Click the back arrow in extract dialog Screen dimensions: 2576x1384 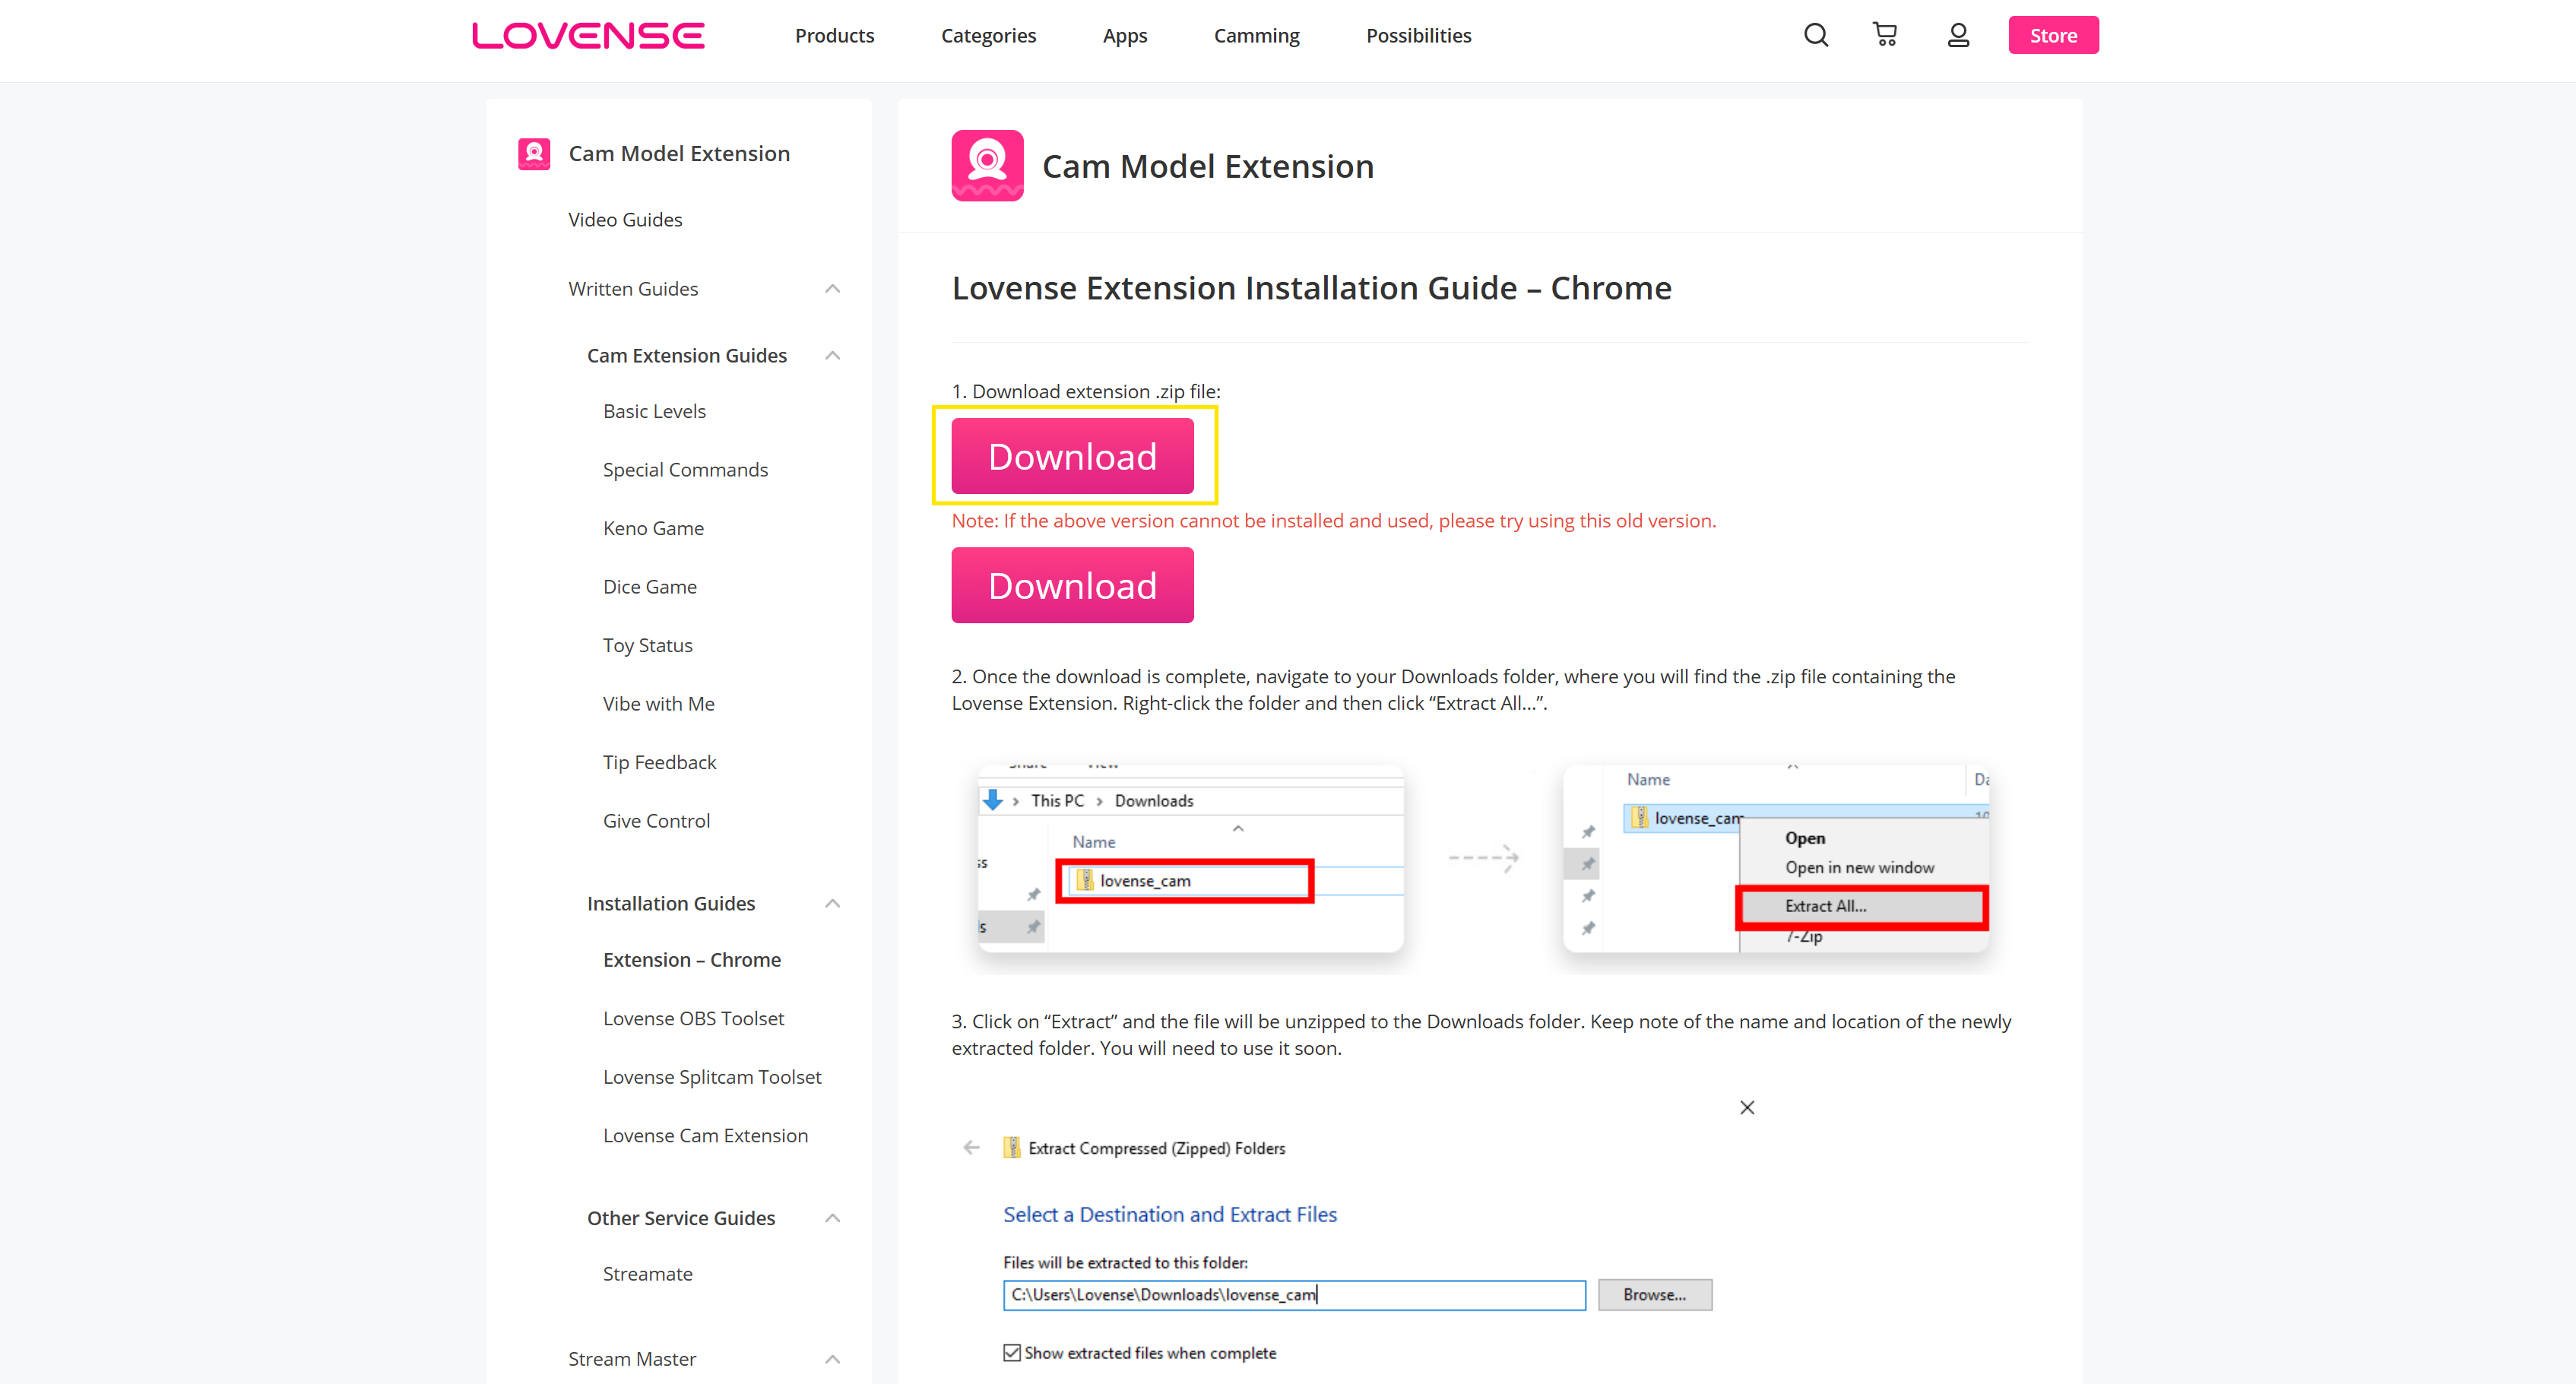pyautogui.click(x=971, y=1147)
